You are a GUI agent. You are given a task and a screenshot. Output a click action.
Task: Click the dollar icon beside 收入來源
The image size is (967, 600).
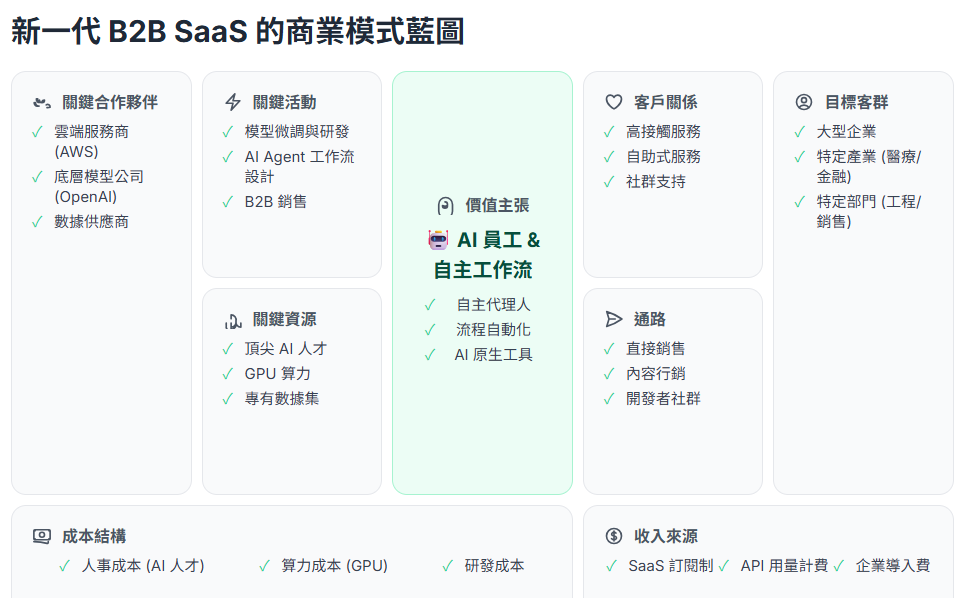[x=614, y=536]
